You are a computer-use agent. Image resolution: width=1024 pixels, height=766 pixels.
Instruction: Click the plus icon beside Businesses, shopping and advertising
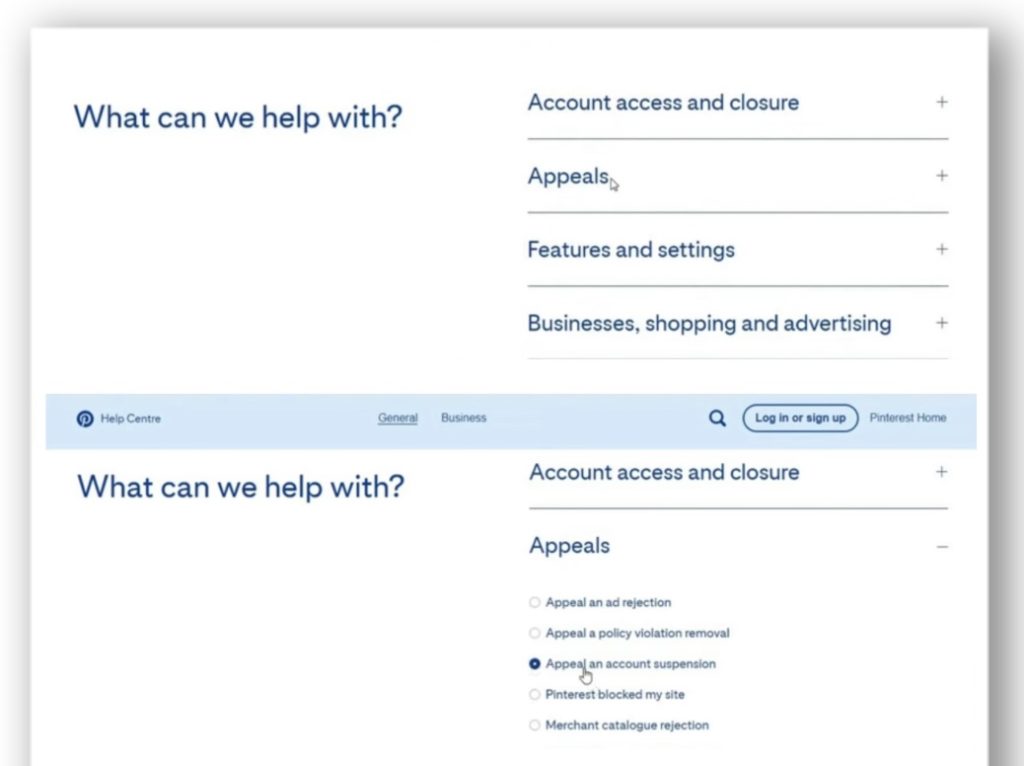(x=941, y=323)
